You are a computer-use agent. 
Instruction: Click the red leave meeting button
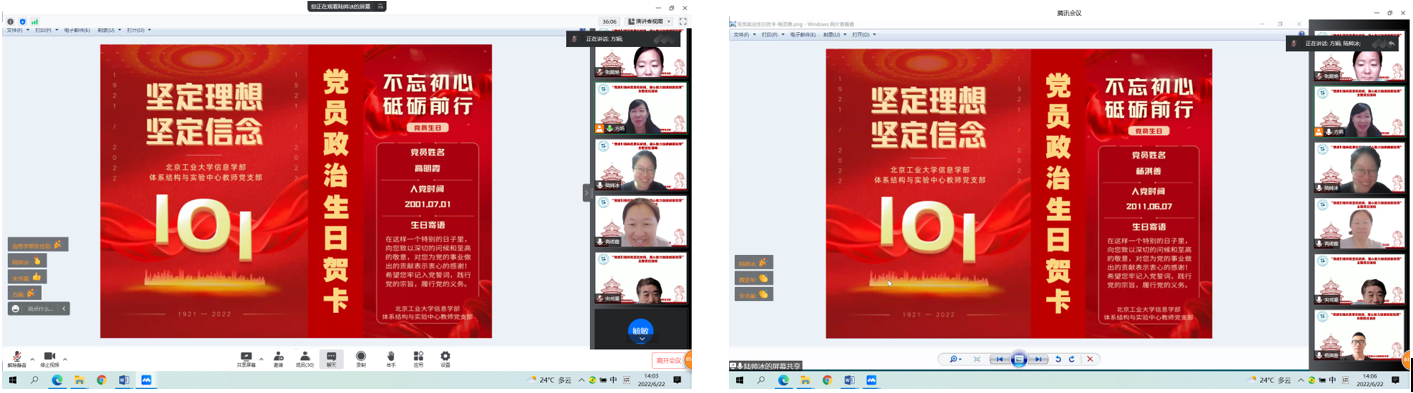[669, 360]
